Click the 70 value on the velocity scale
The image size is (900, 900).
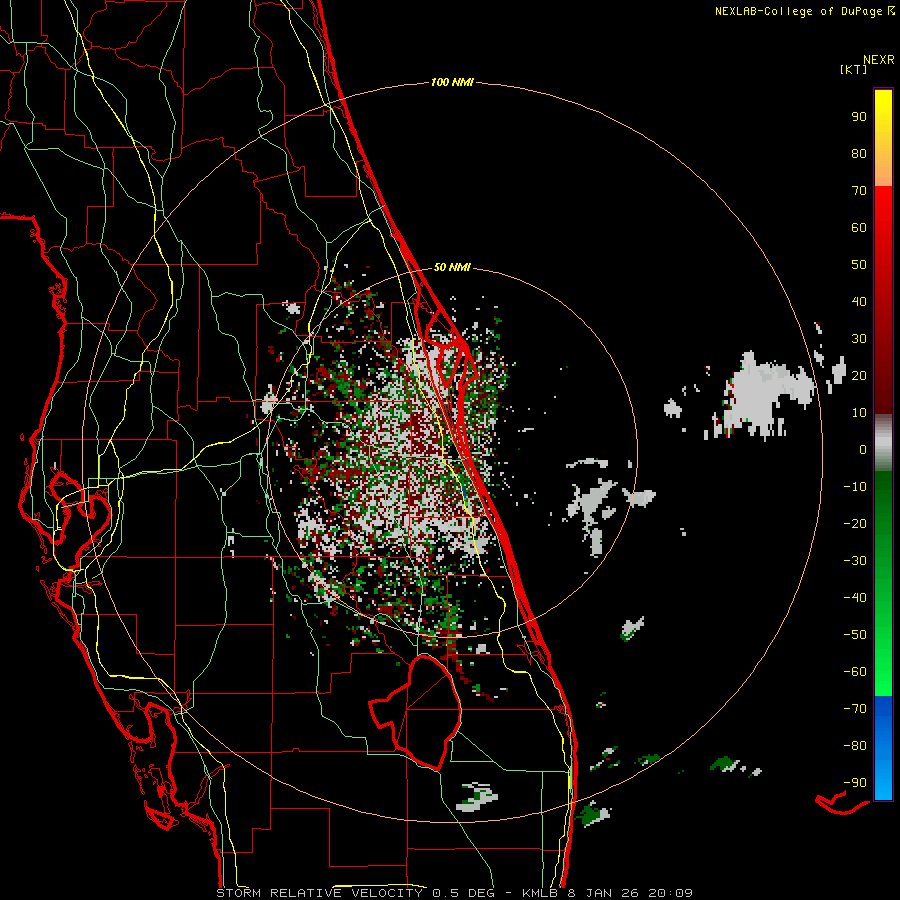point(859,191)
